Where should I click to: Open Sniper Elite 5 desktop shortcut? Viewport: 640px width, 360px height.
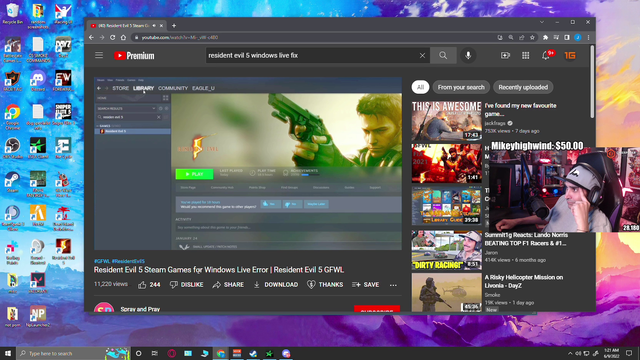click(63, 115)
